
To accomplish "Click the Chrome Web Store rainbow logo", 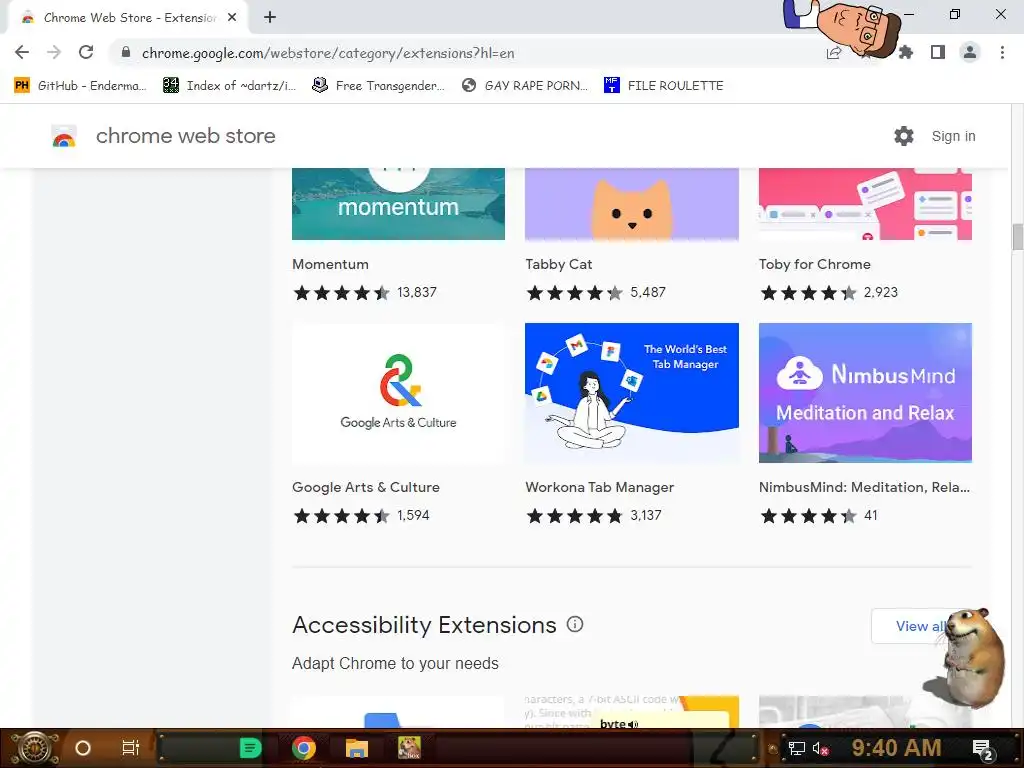I will [64, 136].
